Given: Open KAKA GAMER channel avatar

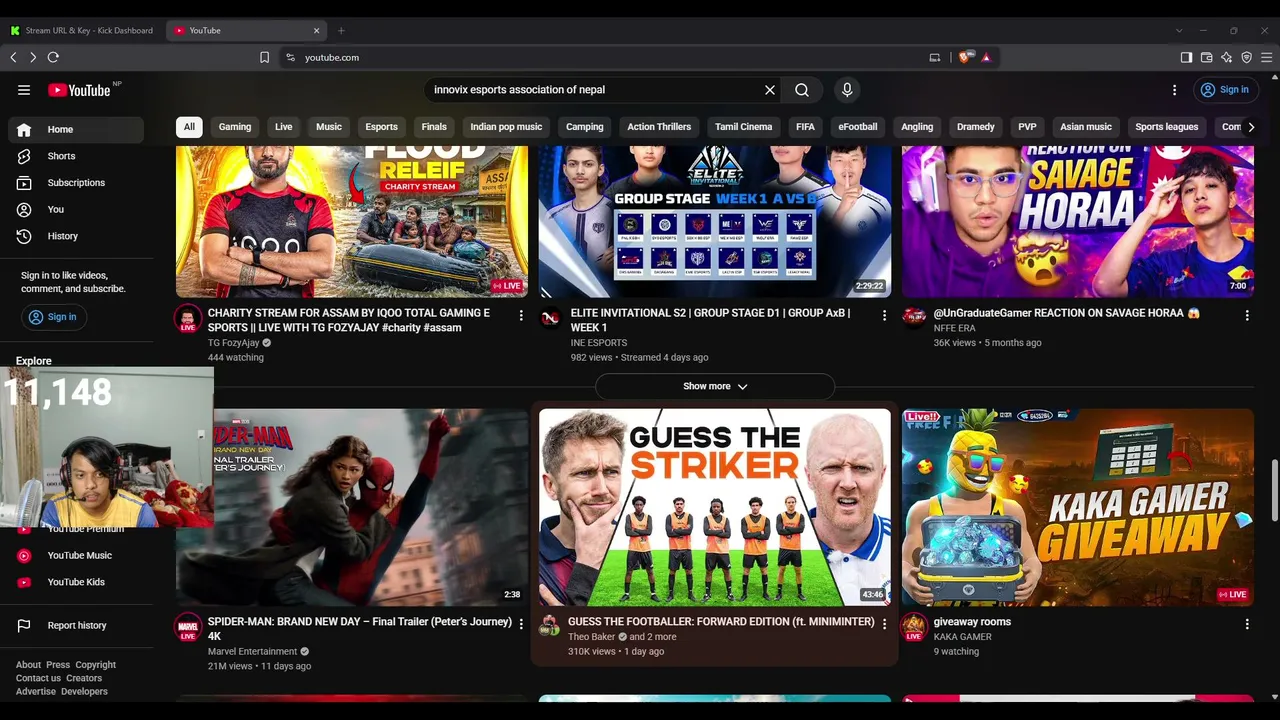Looking at the screenshot, I should [x=914, y=628].
